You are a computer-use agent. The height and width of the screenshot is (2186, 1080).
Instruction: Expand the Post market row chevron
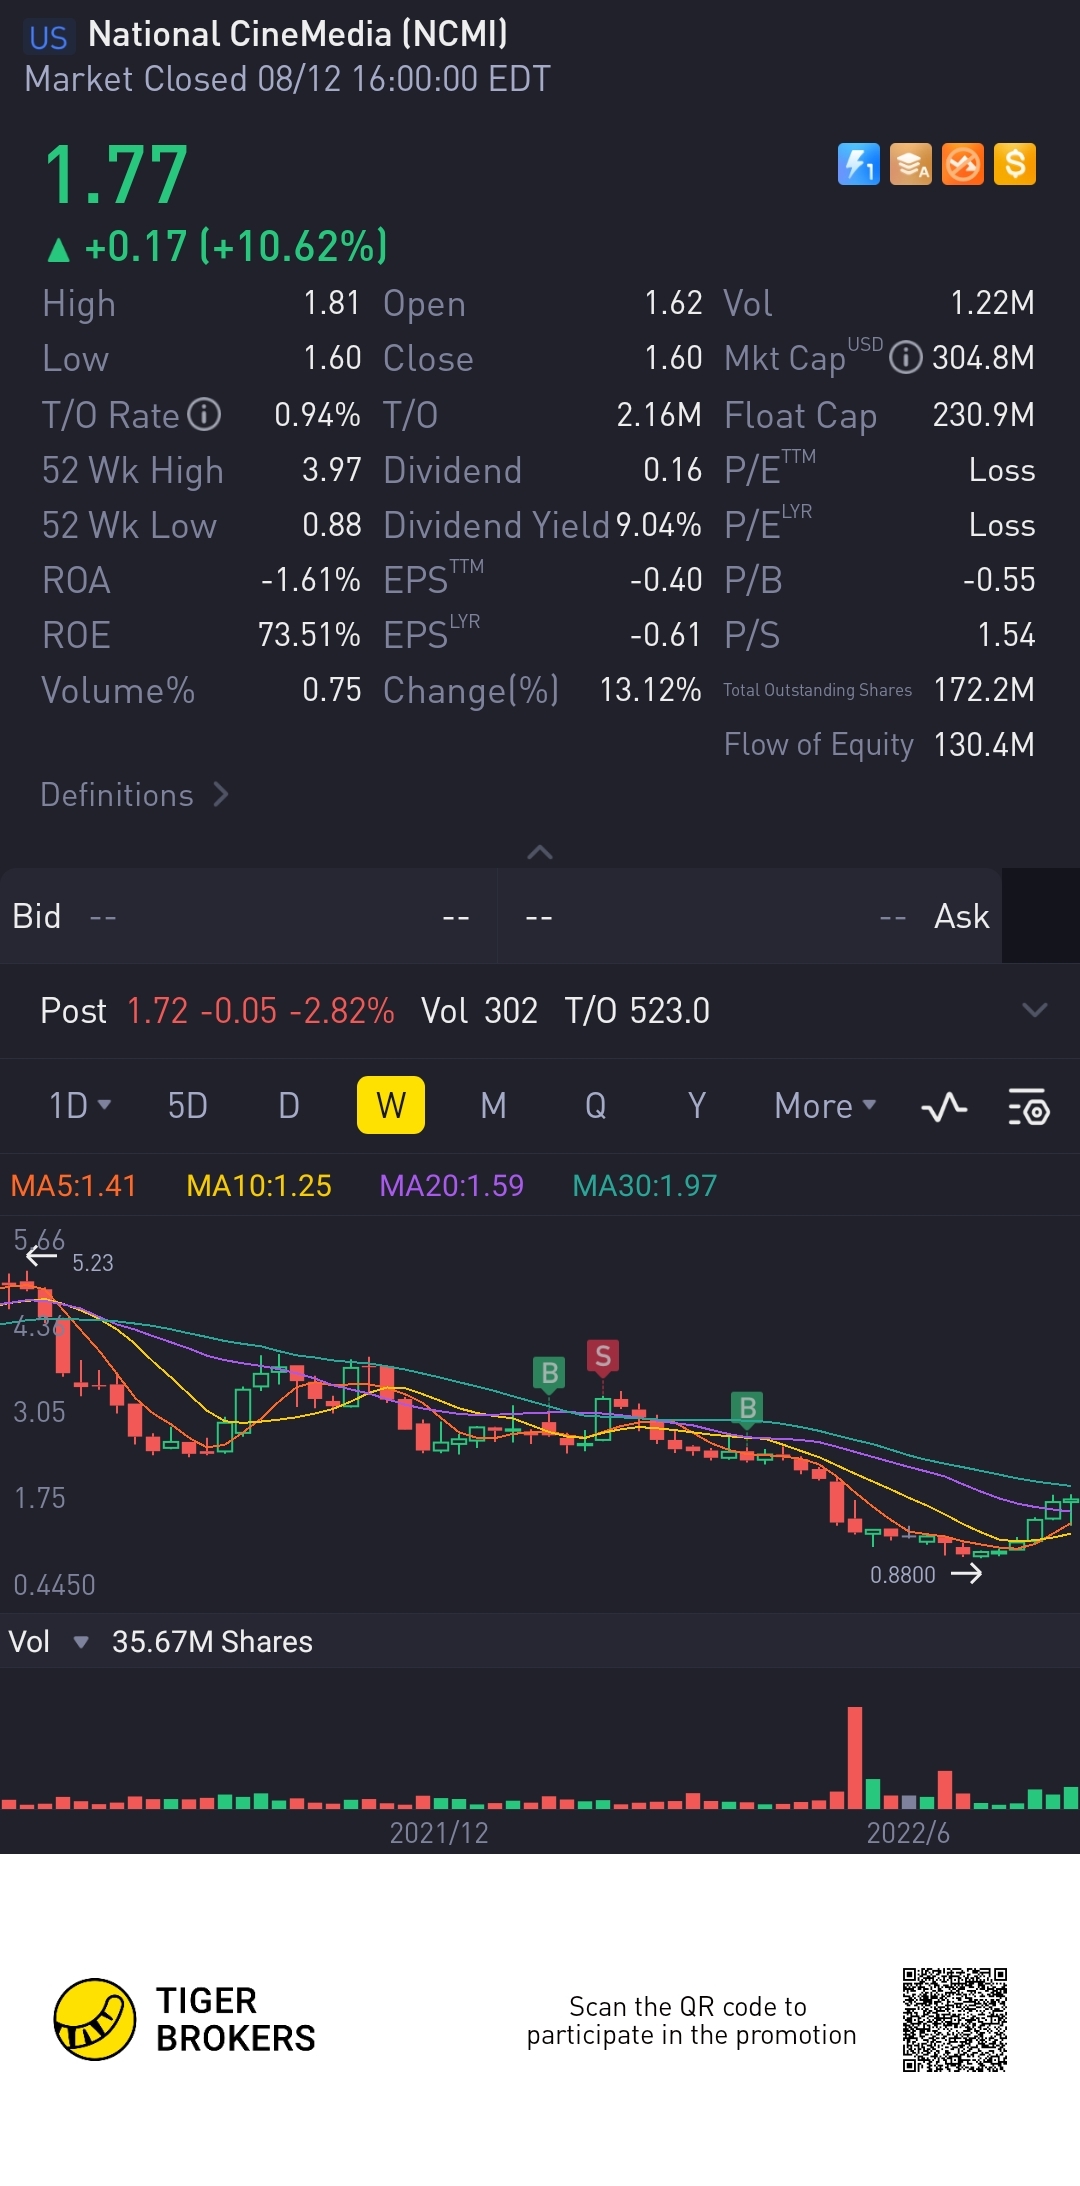[1035, 1010]
